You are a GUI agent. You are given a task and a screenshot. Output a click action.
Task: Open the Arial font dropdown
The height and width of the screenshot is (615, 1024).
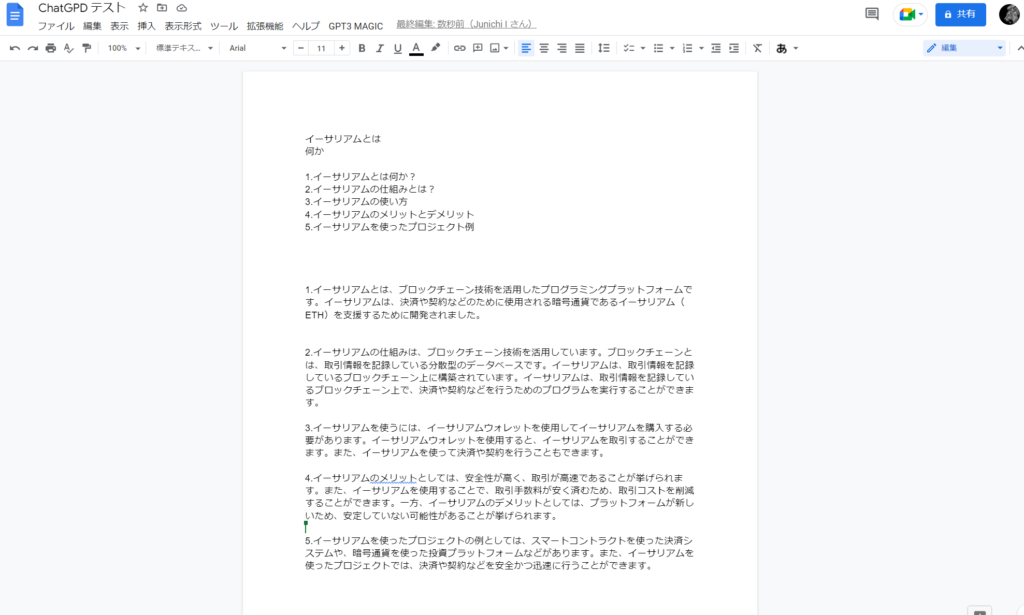257,48
